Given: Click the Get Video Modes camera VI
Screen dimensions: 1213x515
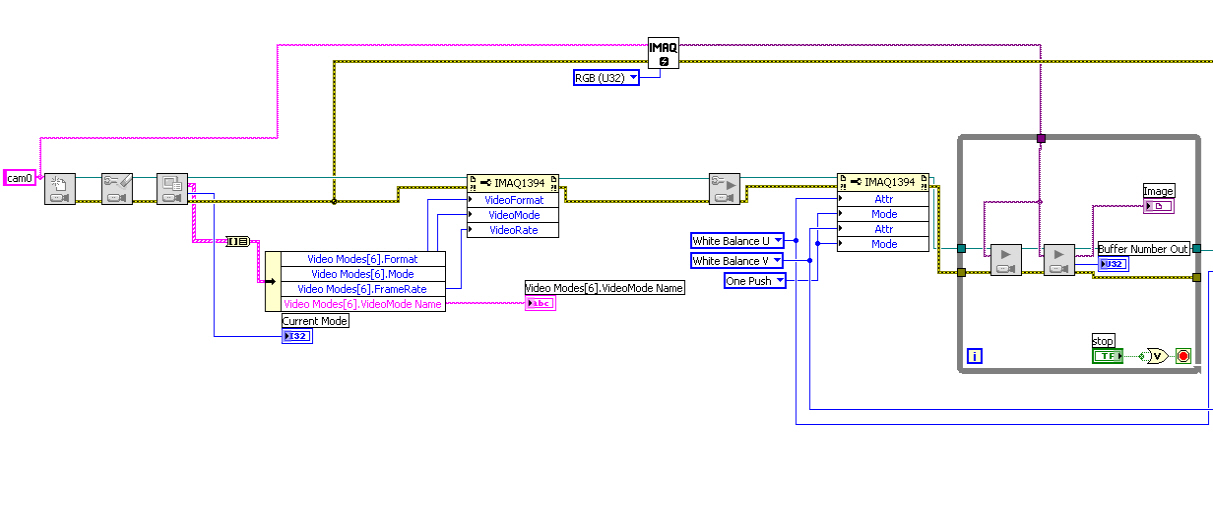Looking at the screenshot, I should pos(172,189).
